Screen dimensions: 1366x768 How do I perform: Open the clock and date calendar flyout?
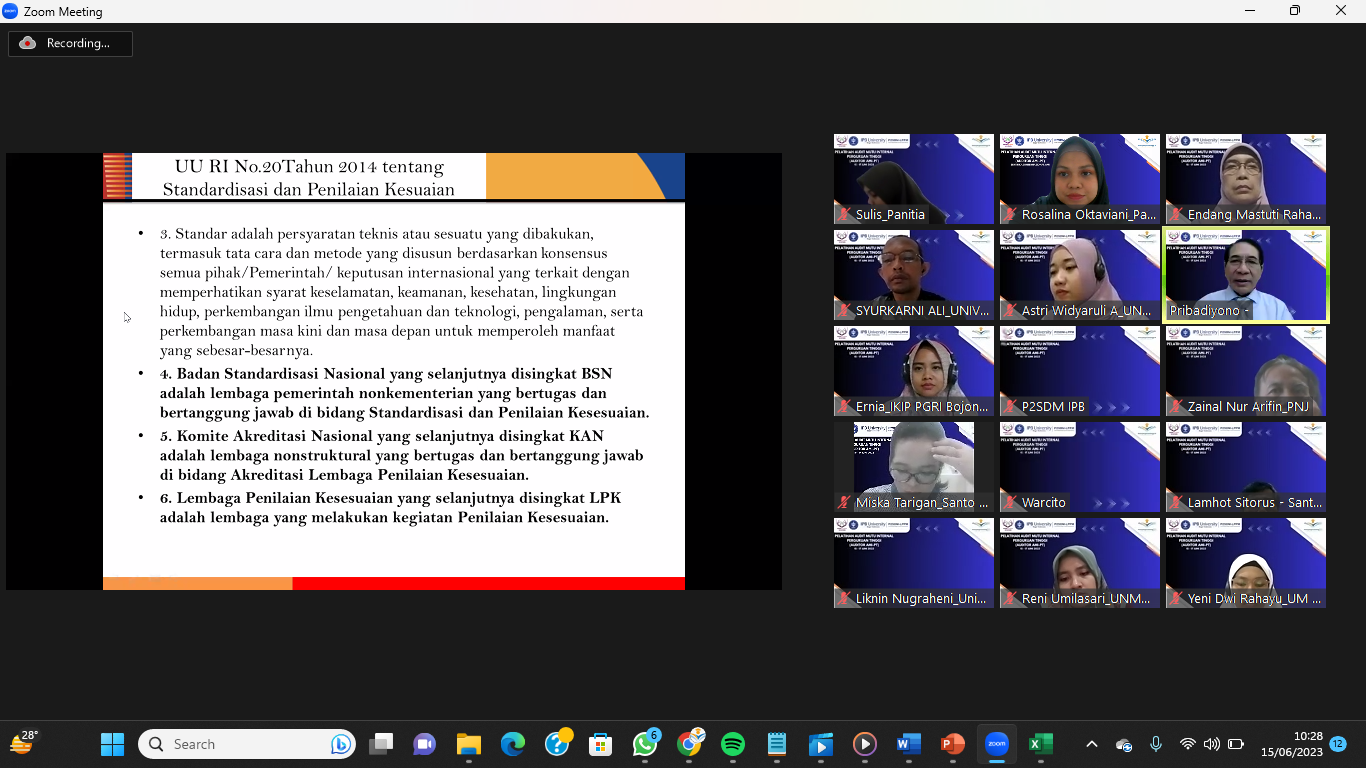pos(1292,744)
